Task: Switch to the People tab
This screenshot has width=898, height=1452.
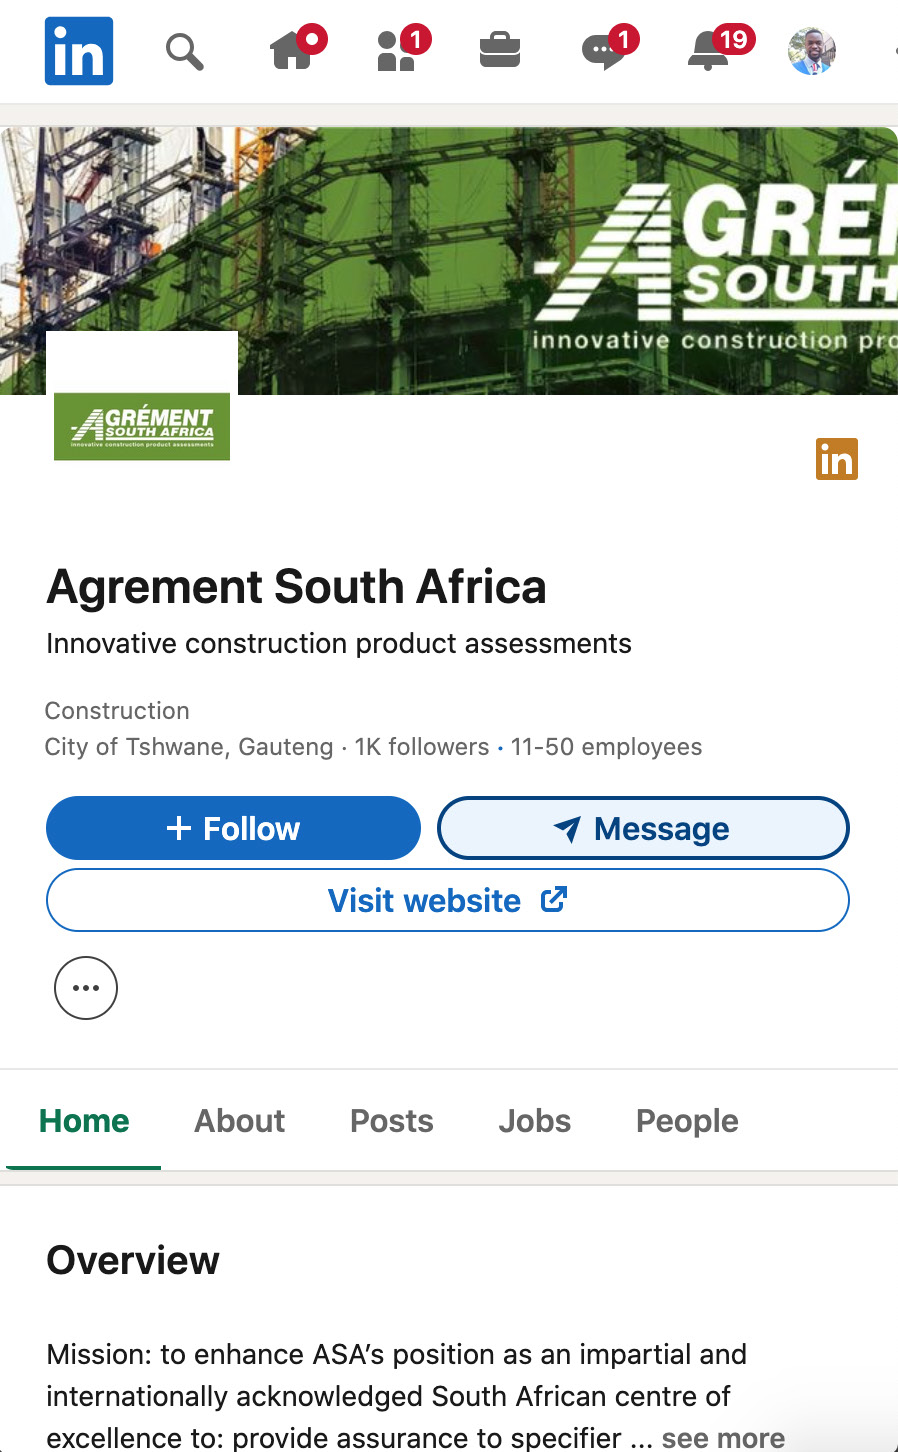Action: (x=687, y=1121)
